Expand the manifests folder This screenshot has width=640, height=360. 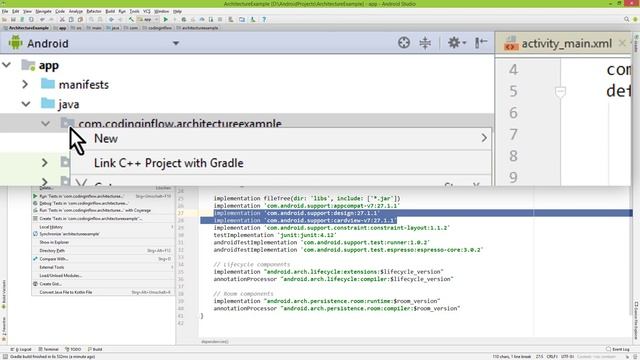tap(25, 84)
